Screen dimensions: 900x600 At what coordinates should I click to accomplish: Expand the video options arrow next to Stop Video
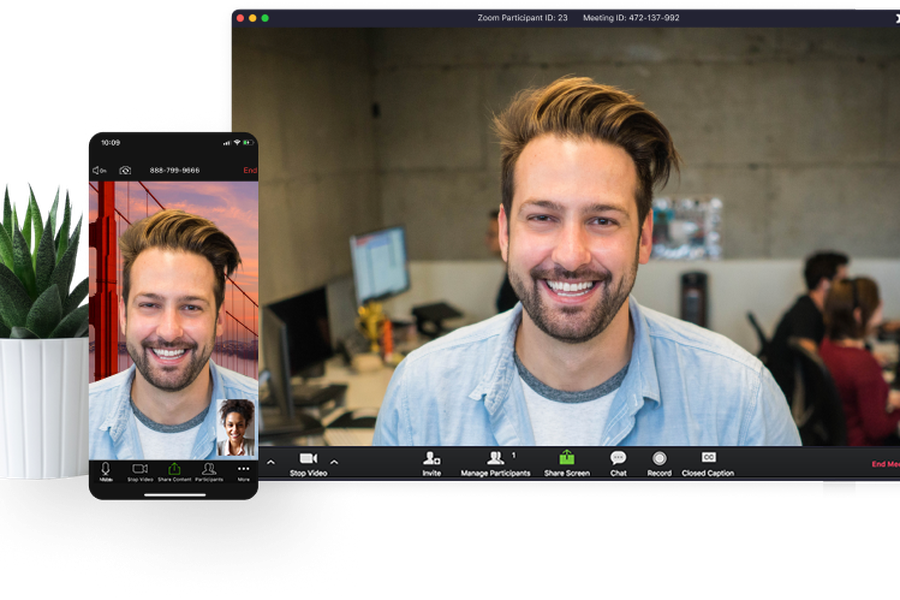coord(334,462)
